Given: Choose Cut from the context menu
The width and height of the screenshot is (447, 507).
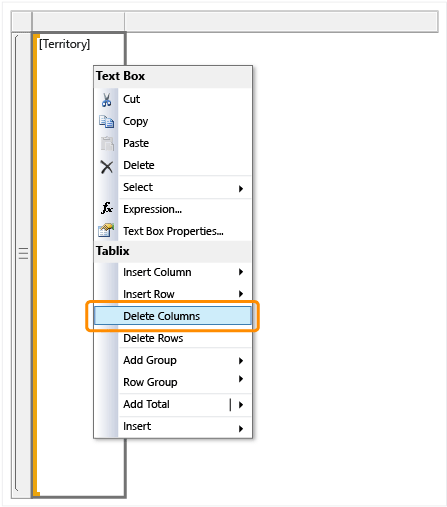Looking at the screenshot, I should point(173,99).
